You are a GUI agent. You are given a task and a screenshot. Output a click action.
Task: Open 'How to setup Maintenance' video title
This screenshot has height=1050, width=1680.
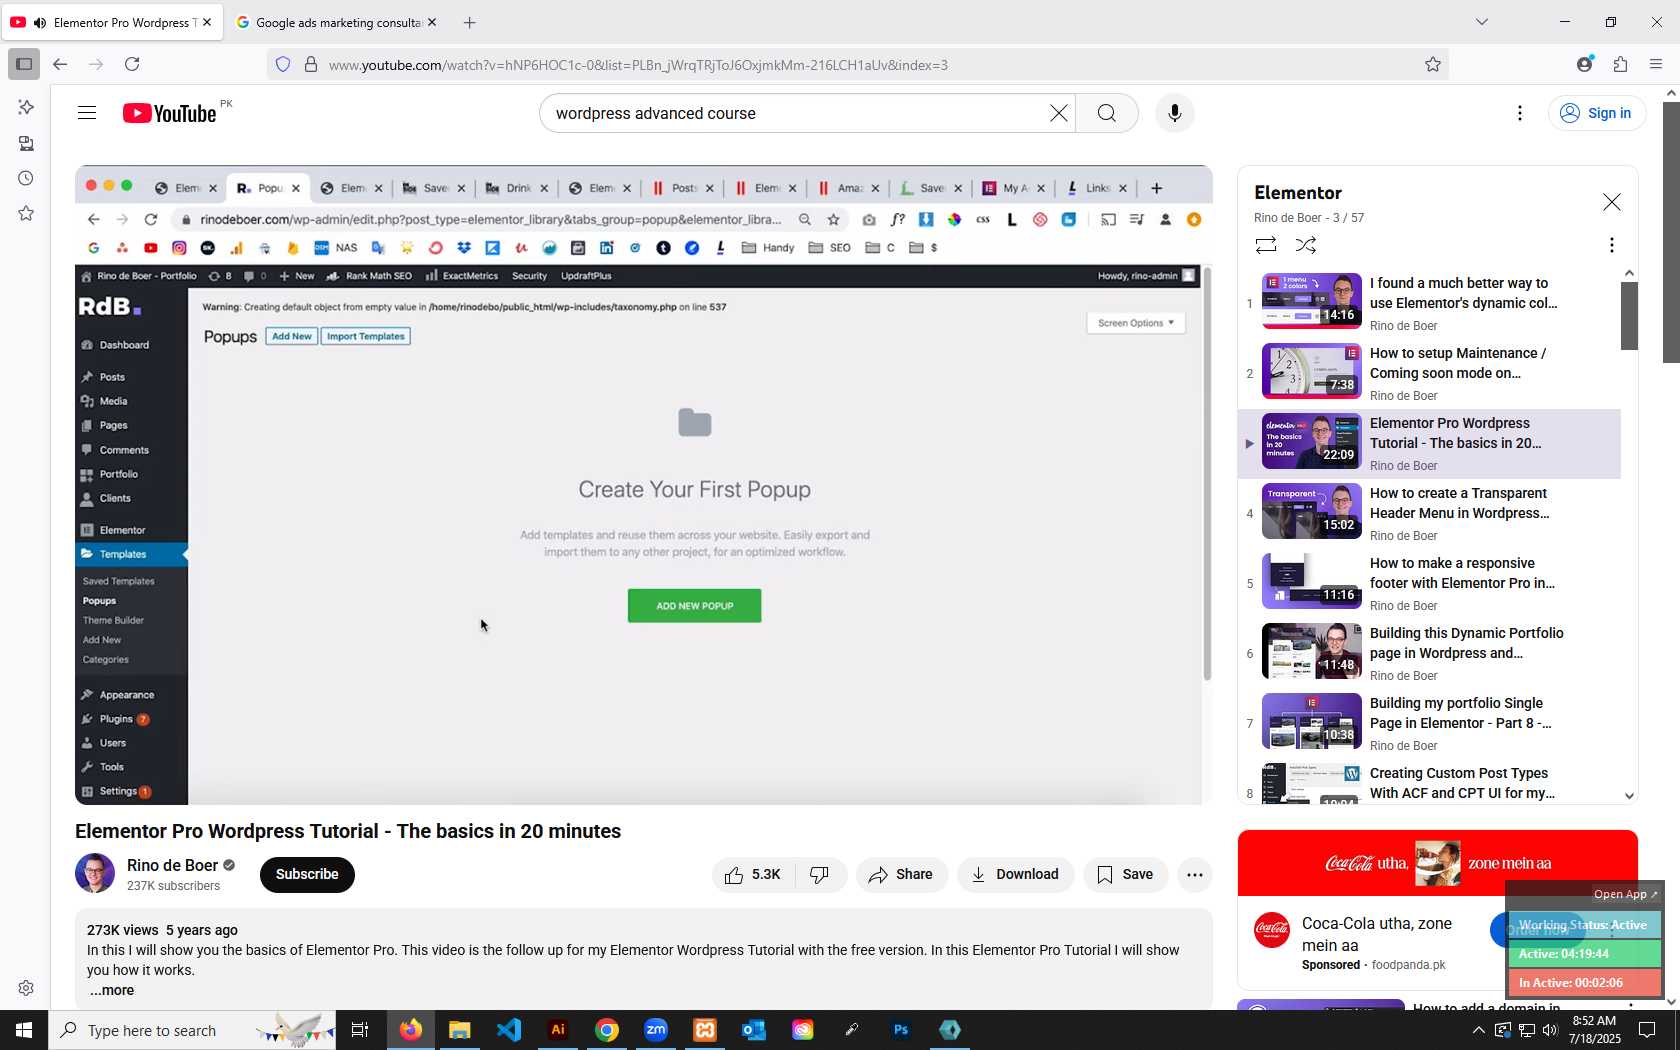(x=1458, y=363)
